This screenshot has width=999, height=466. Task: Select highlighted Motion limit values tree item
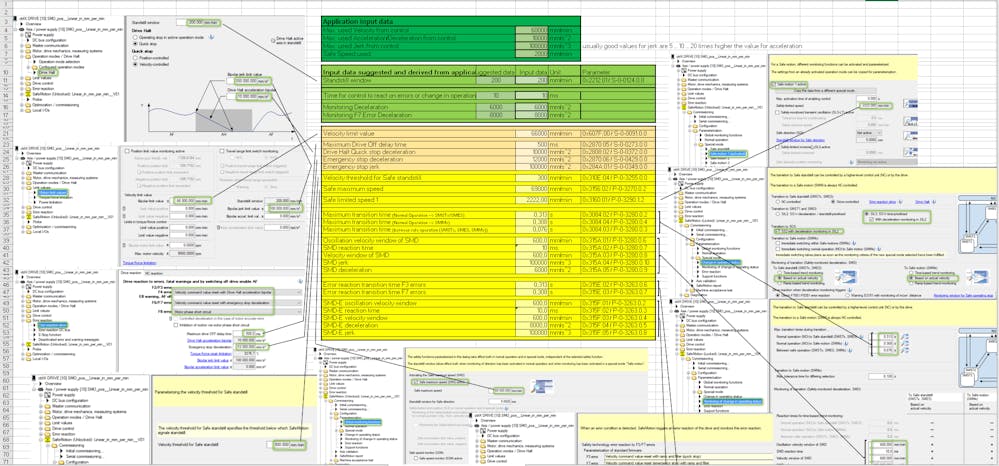pyautogui.click(x=53, y=193)
